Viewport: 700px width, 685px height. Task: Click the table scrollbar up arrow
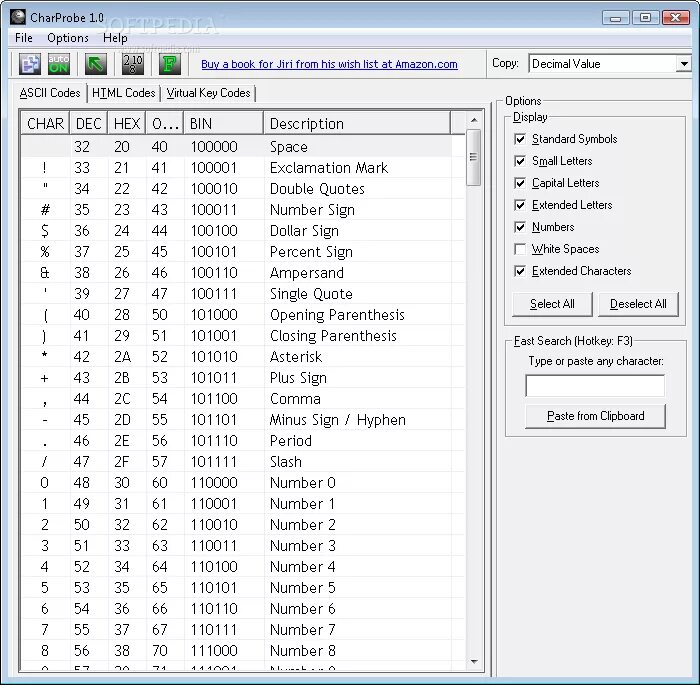[474, 120]
